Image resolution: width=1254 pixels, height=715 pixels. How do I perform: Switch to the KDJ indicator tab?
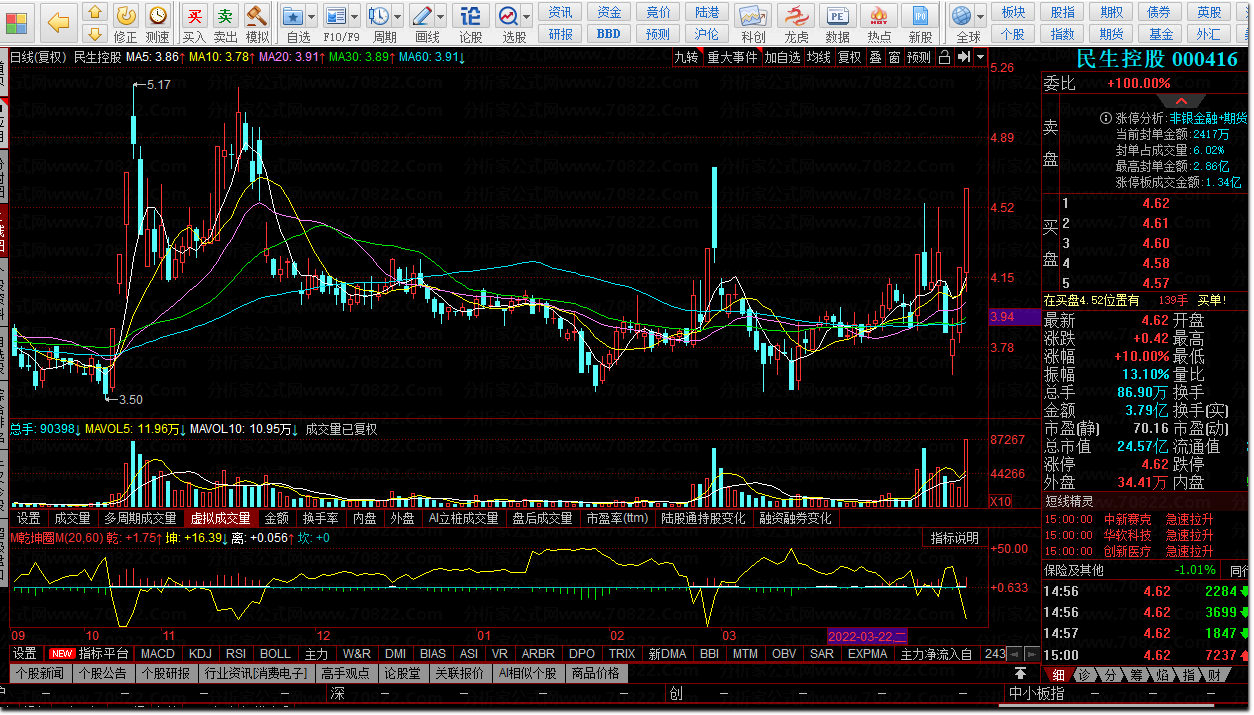point(200,654)
